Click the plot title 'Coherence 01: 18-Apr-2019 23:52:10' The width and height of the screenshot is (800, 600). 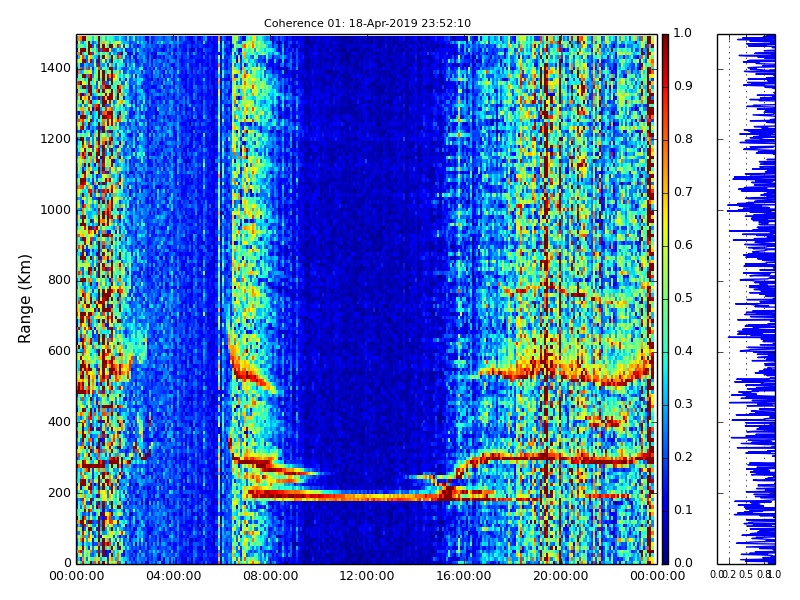[367, 23]
